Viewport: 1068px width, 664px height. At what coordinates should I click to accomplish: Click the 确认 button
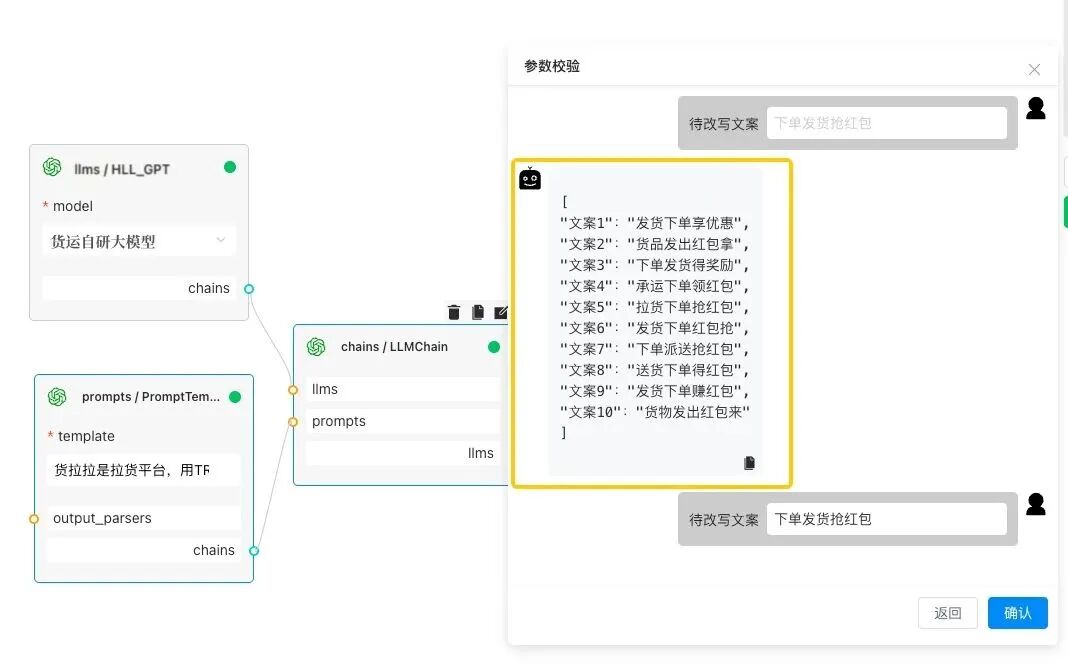pyautogui.click(x=1018, y=613)
